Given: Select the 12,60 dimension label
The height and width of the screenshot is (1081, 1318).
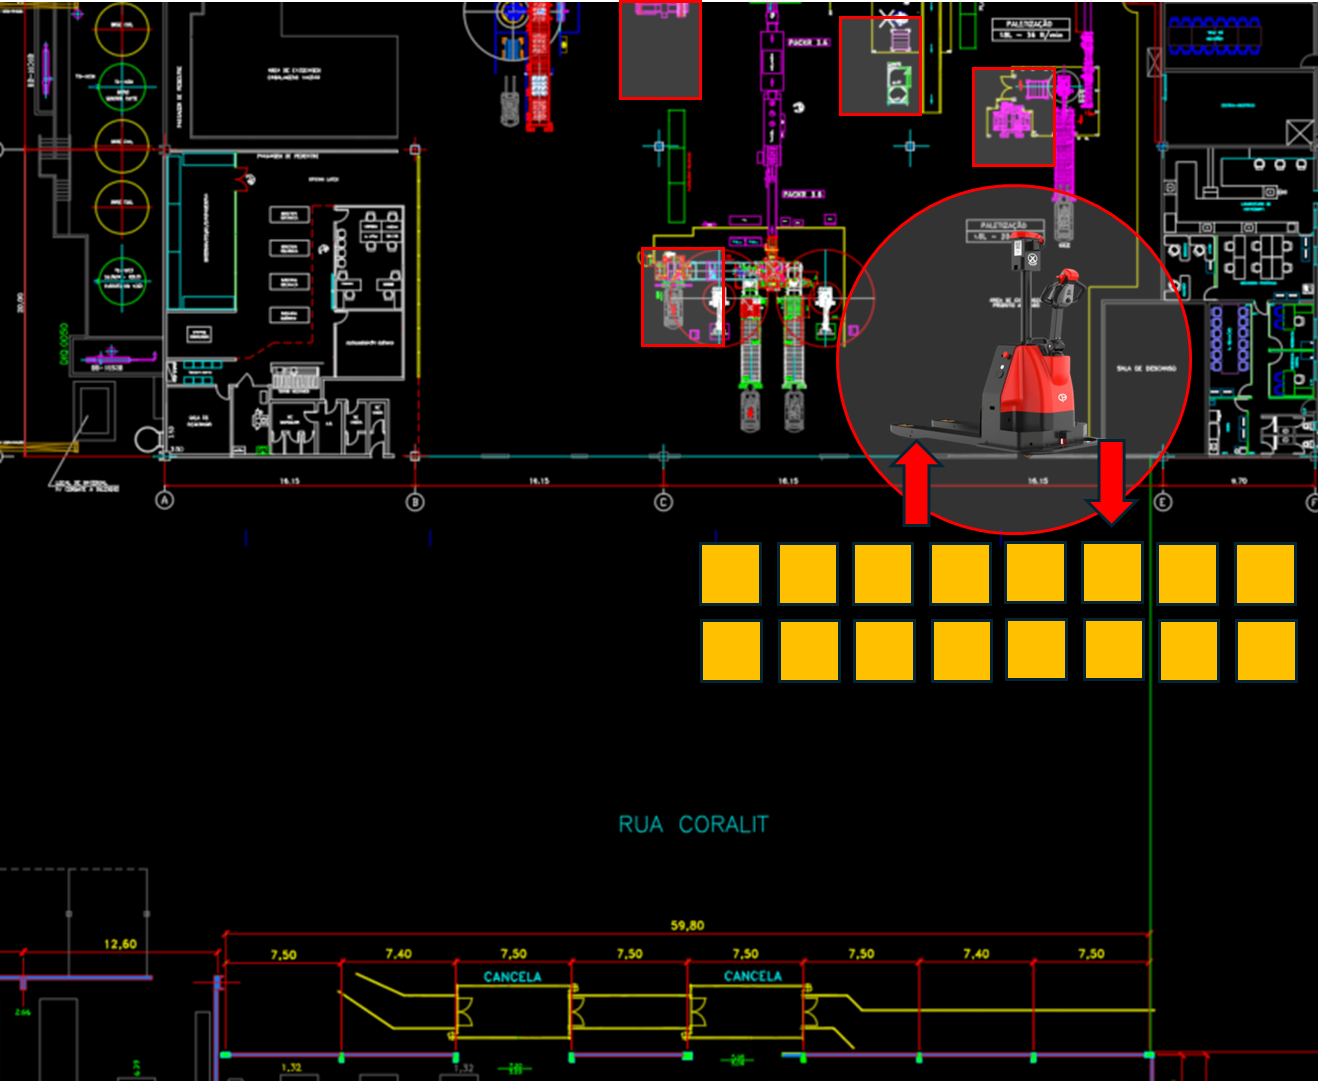Looking at the screenshot, I should point(120,944).
